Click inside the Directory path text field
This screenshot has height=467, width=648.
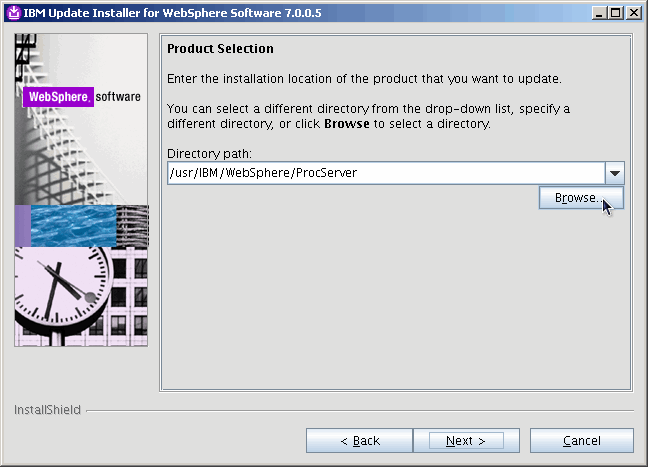(385, 173)
